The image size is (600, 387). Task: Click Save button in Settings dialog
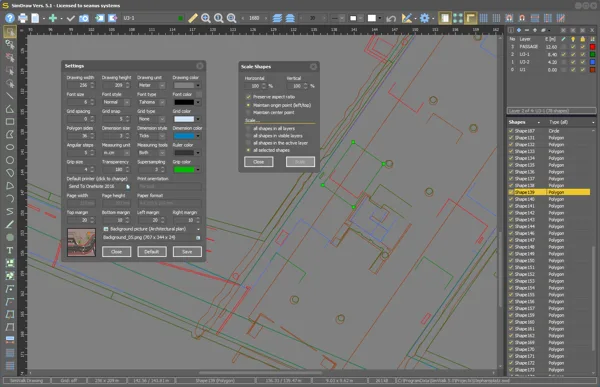click(187, 251)
